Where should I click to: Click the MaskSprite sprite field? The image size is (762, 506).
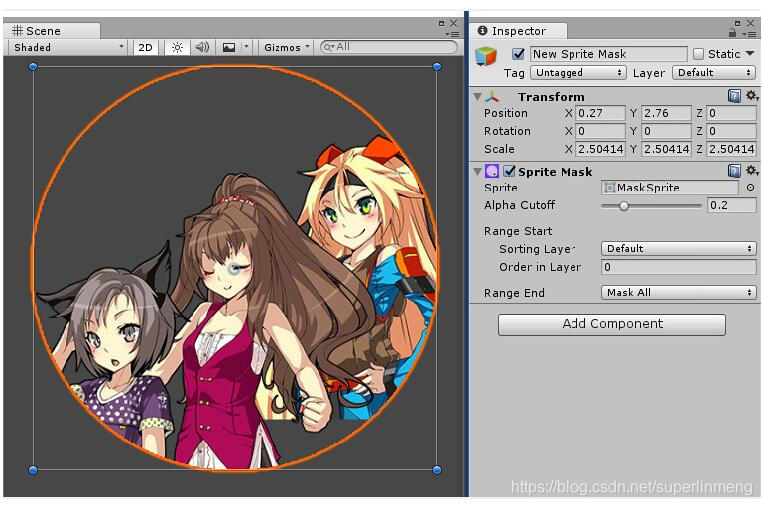pyautogui.click(x=670, y=188)
